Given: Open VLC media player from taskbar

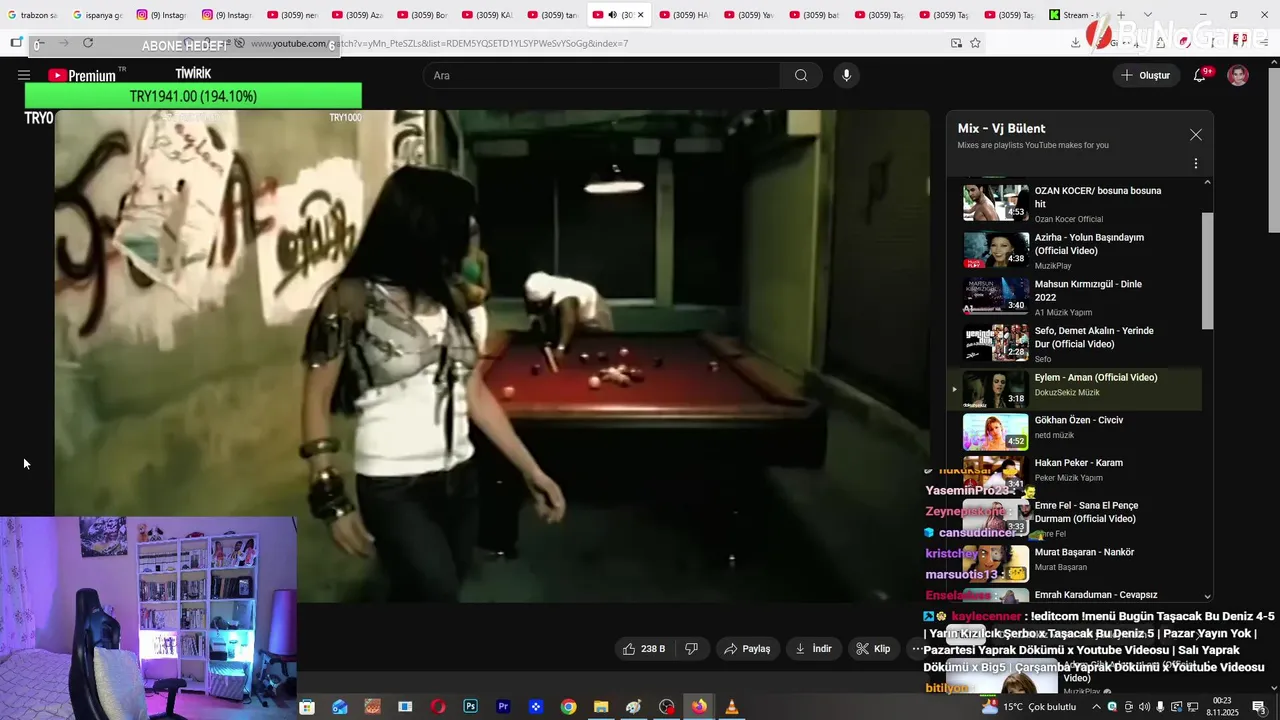Looking at the screenshot, I should point(731,707).
